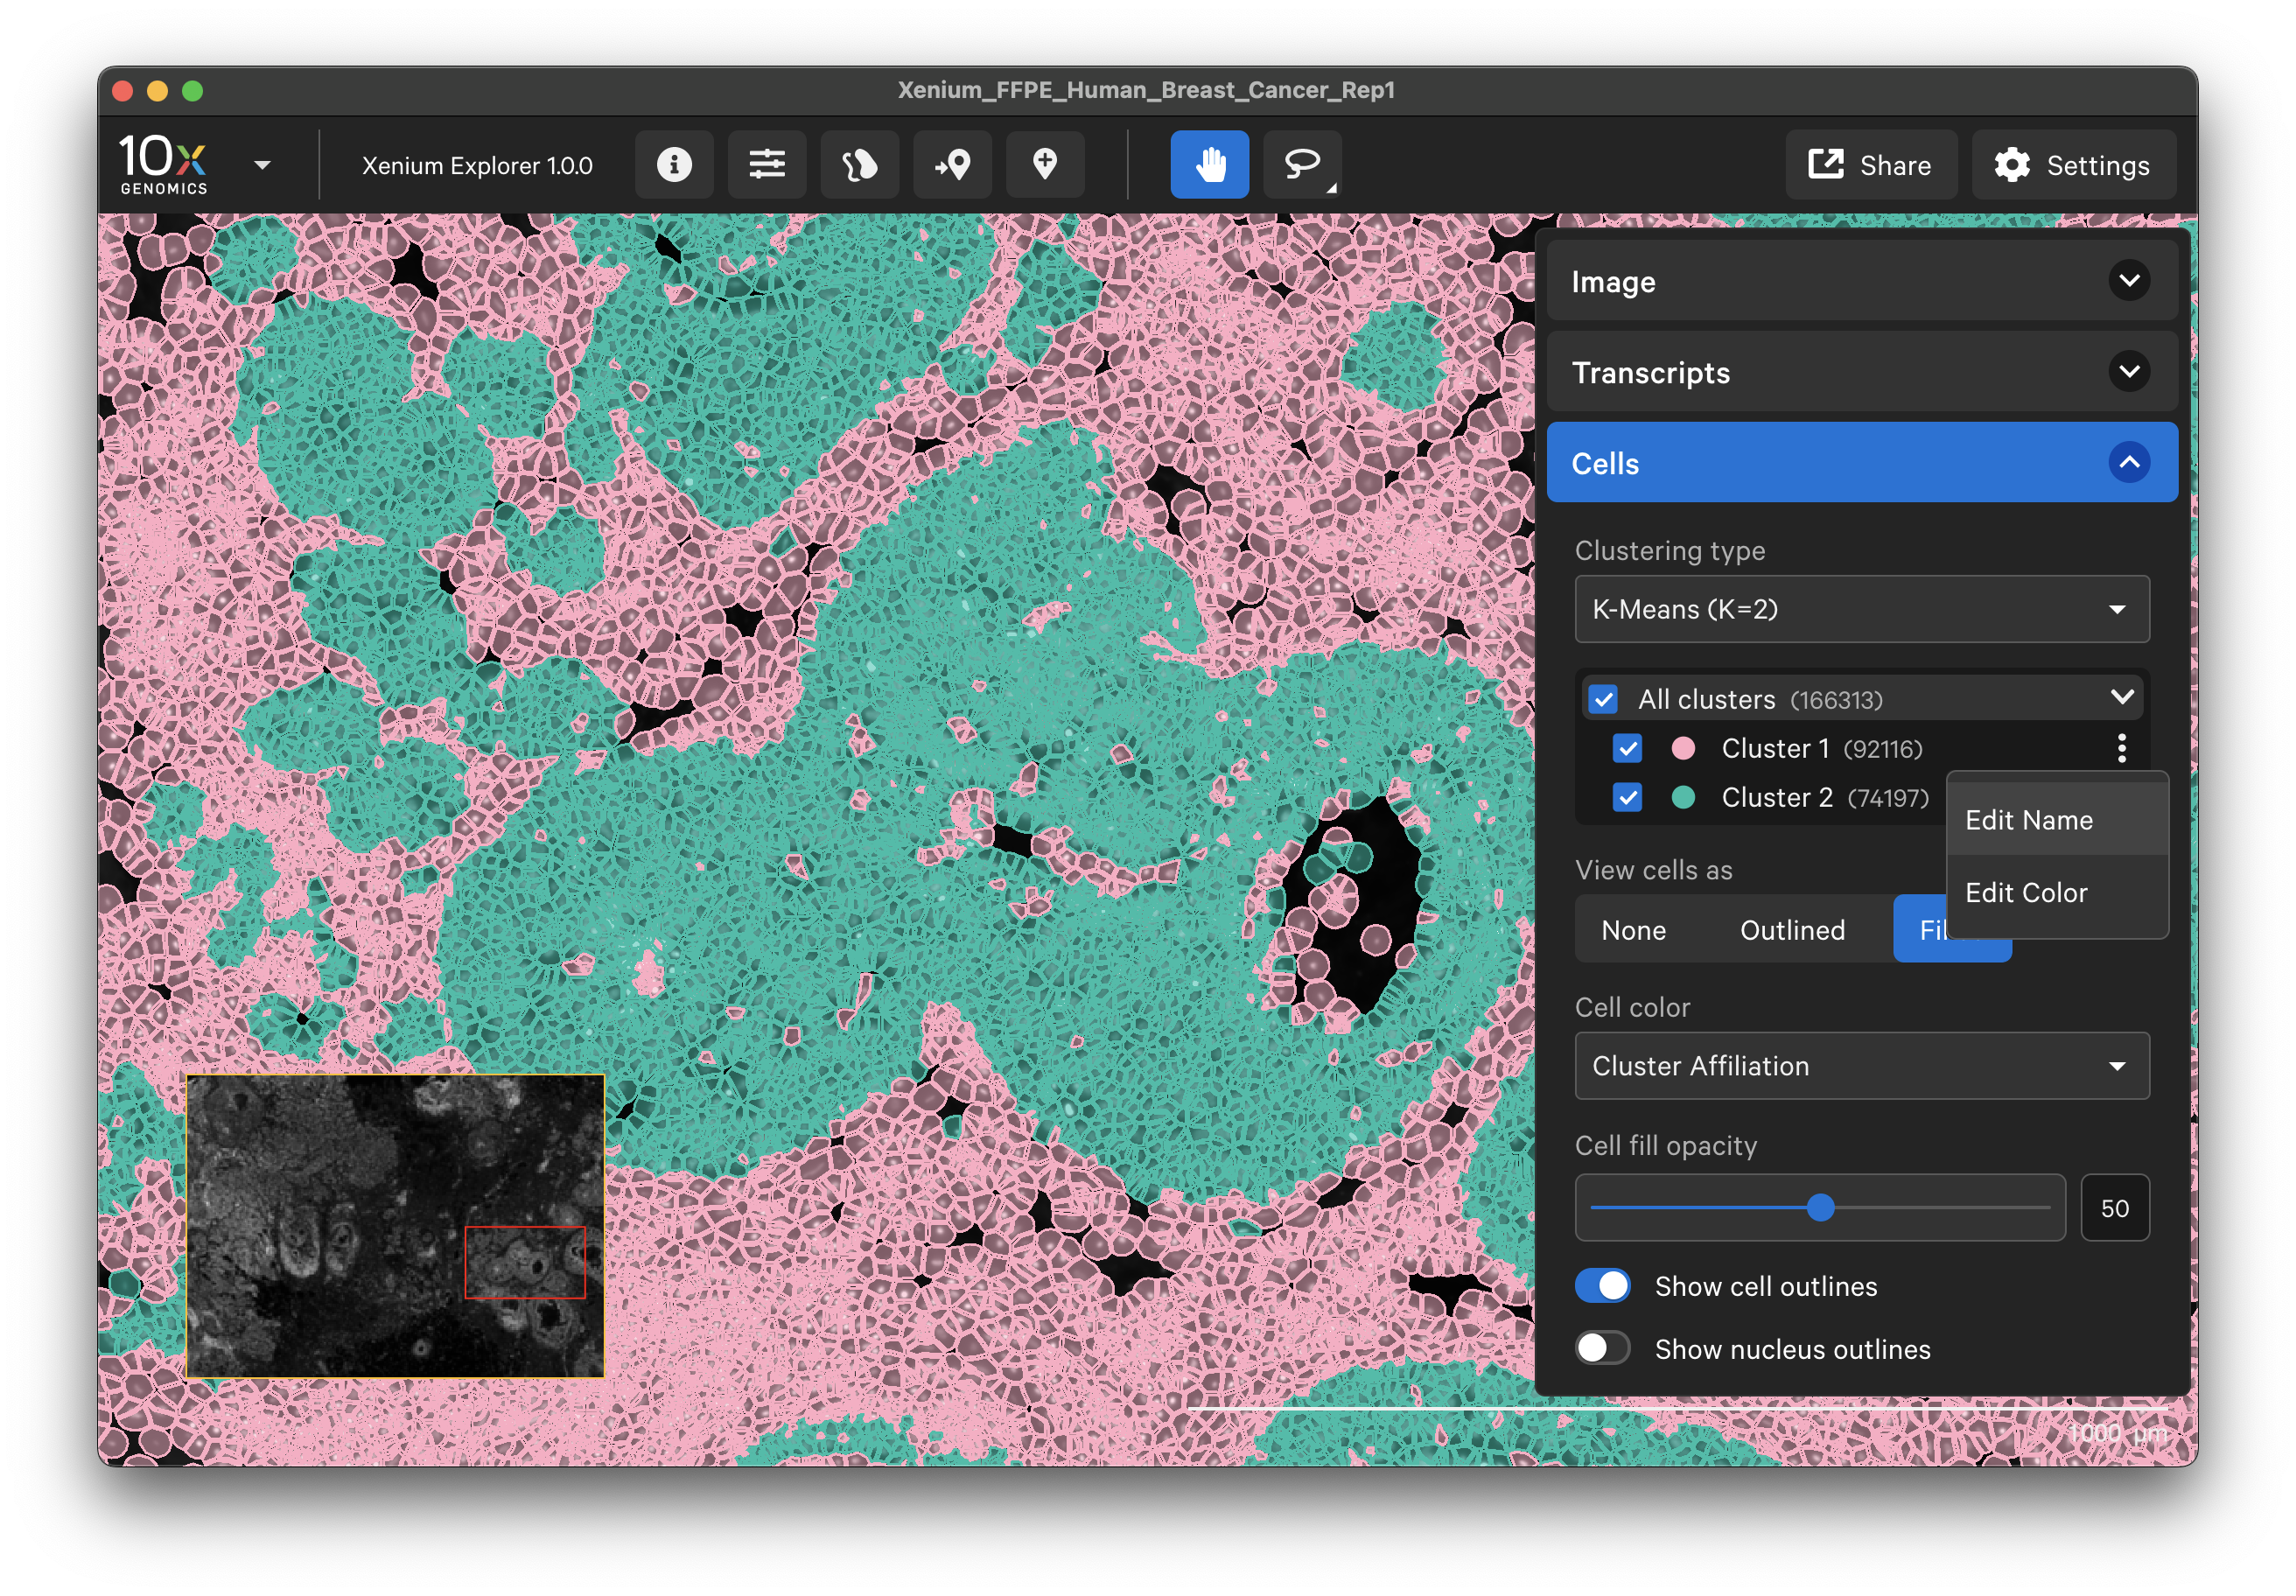The height and width of the screenshot is (1596, 2296).
Task: Collapse the All clusters list chevron
Action: 2122,697
